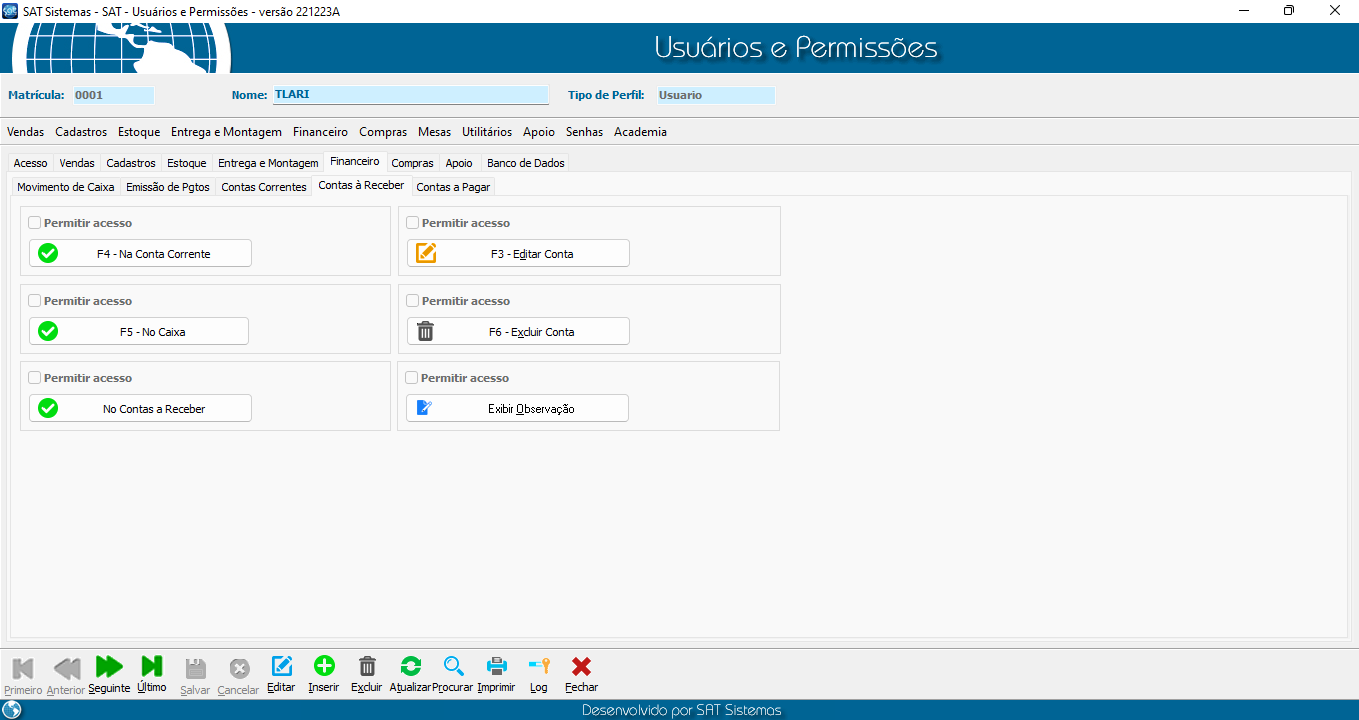Image resolution: width=1359 pixels, height=720 pixels.
Task: Jump to last record with Último
Action: tap(152, 667)
